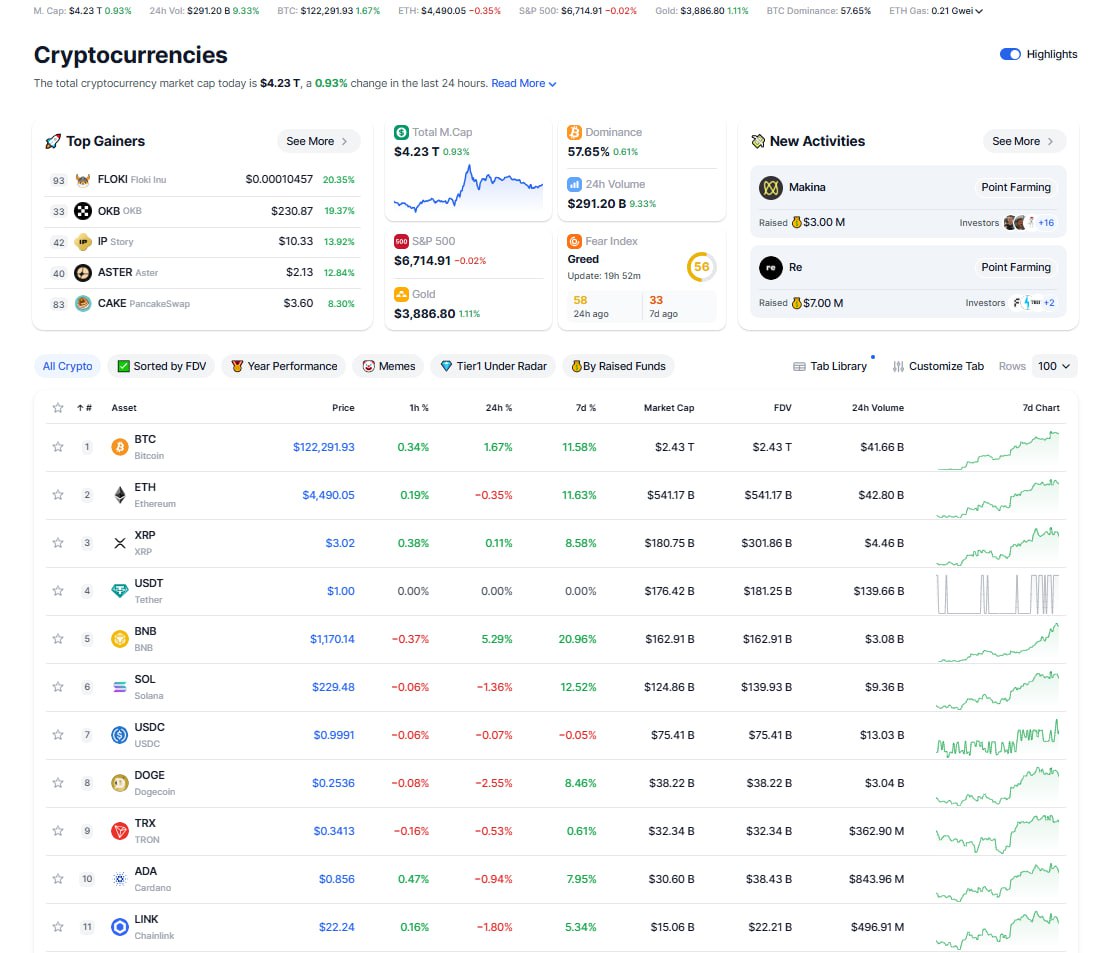Click Point Farming tag for Re

1015,267
